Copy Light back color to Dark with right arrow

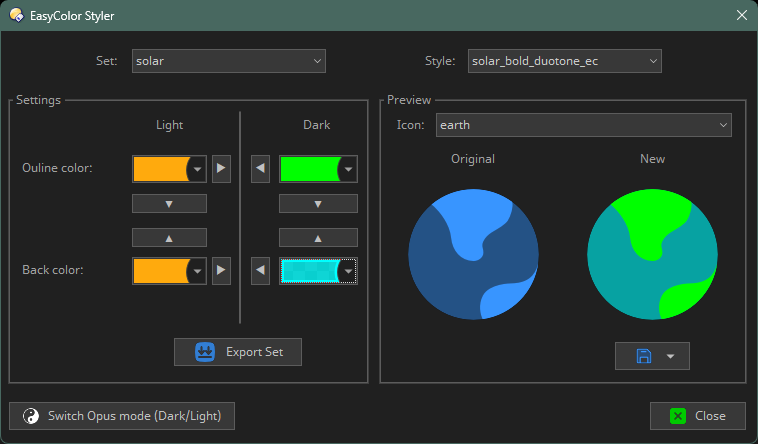tap(221, 270)
